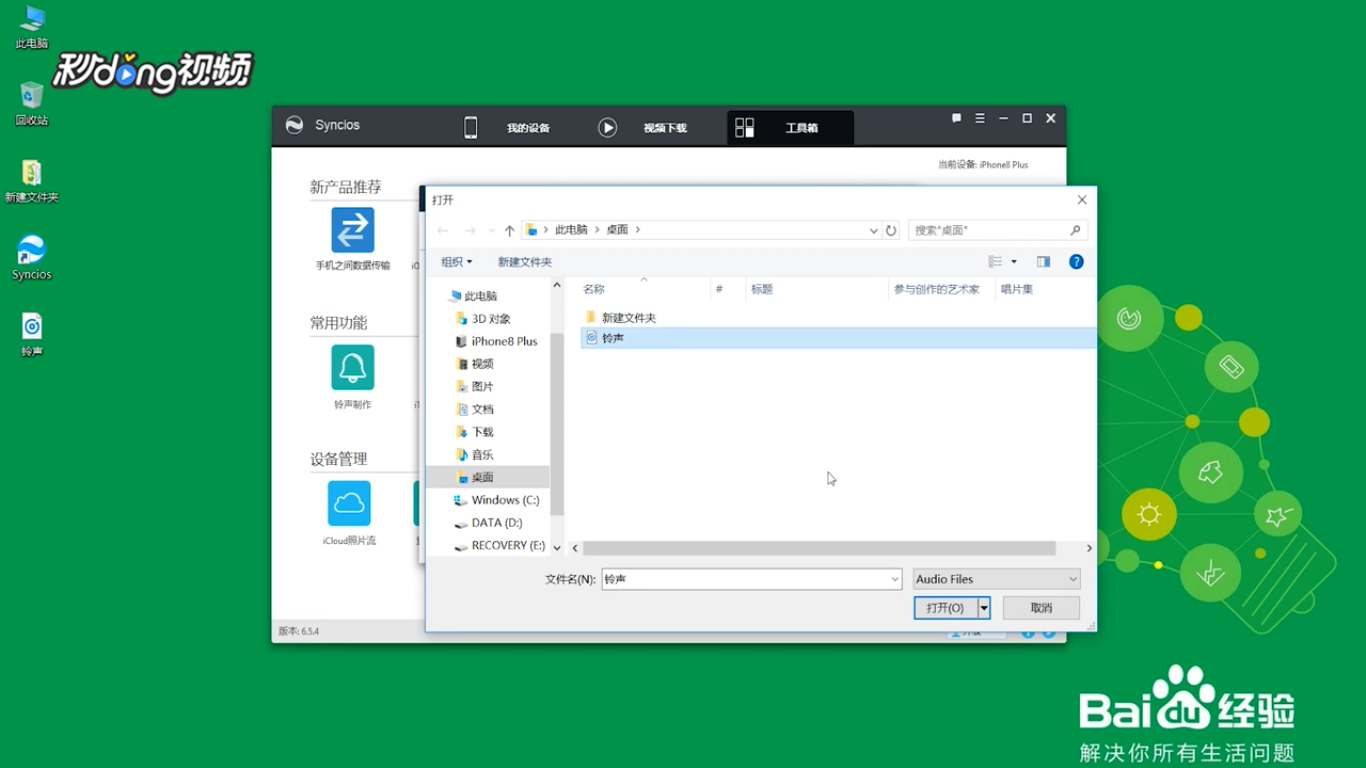Viewport: 1366px width, 768px height.
Task: Switch to 我的设备 tab in Syncios
Action: click(508, 128)
